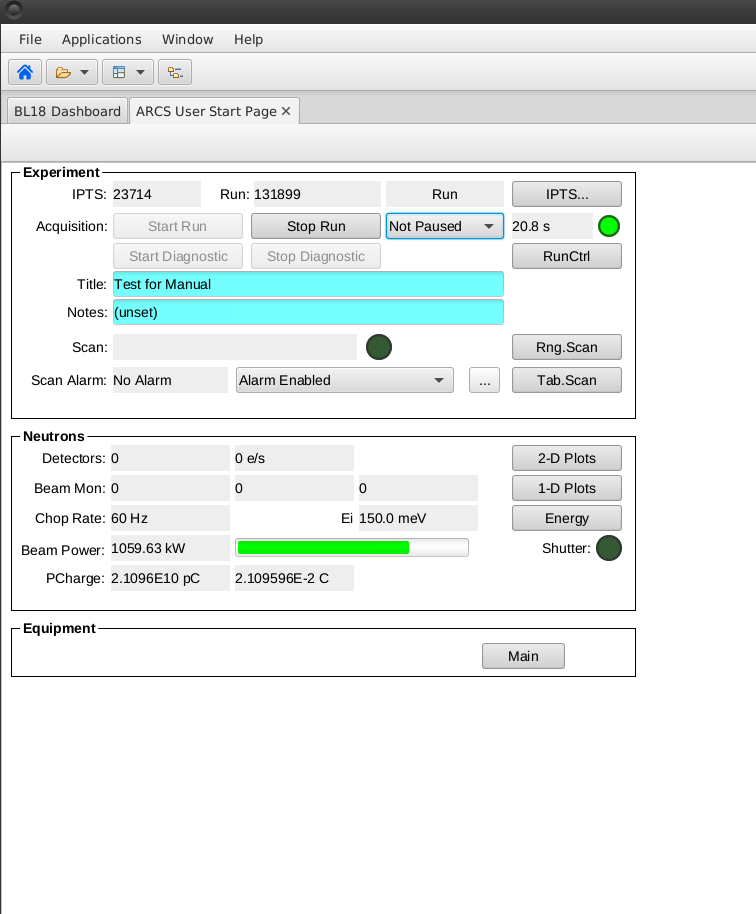Click the green acquisition status LED

click(609, 226)
